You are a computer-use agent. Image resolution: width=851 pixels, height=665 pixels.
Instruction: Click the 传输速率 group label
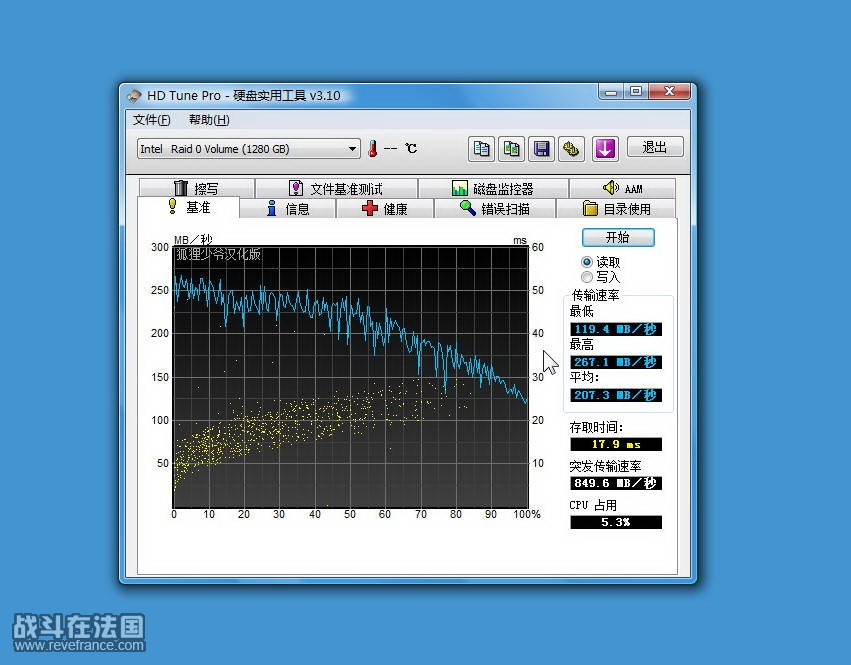595,295
